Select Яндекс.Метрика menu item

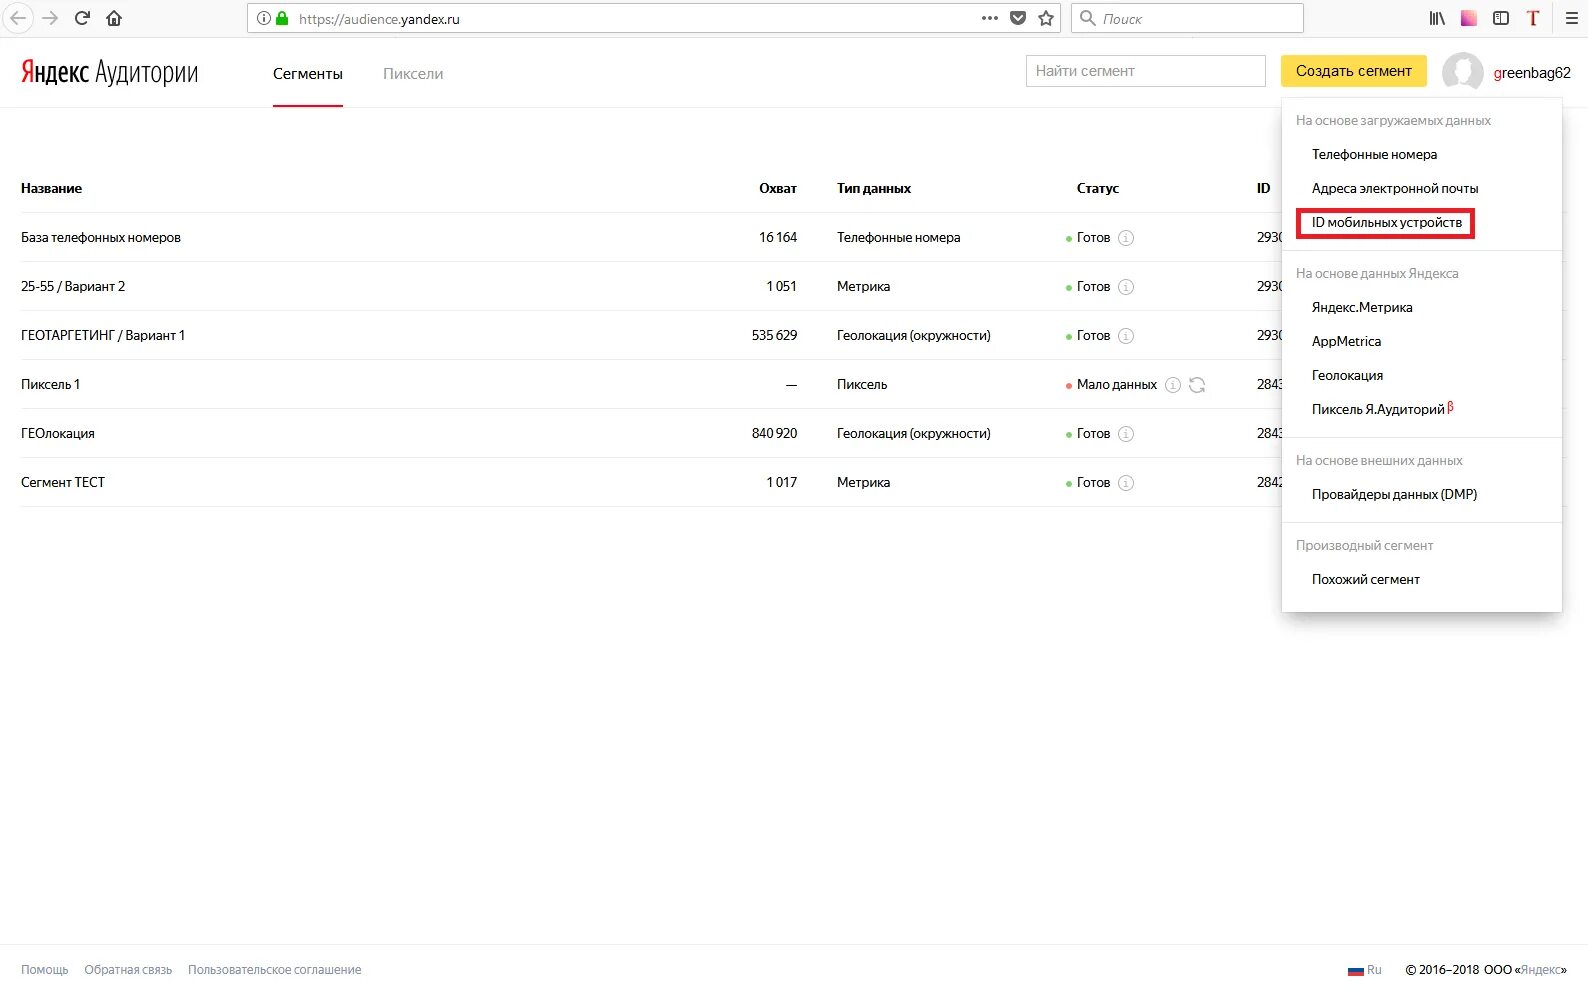[x=1362, y=307]
